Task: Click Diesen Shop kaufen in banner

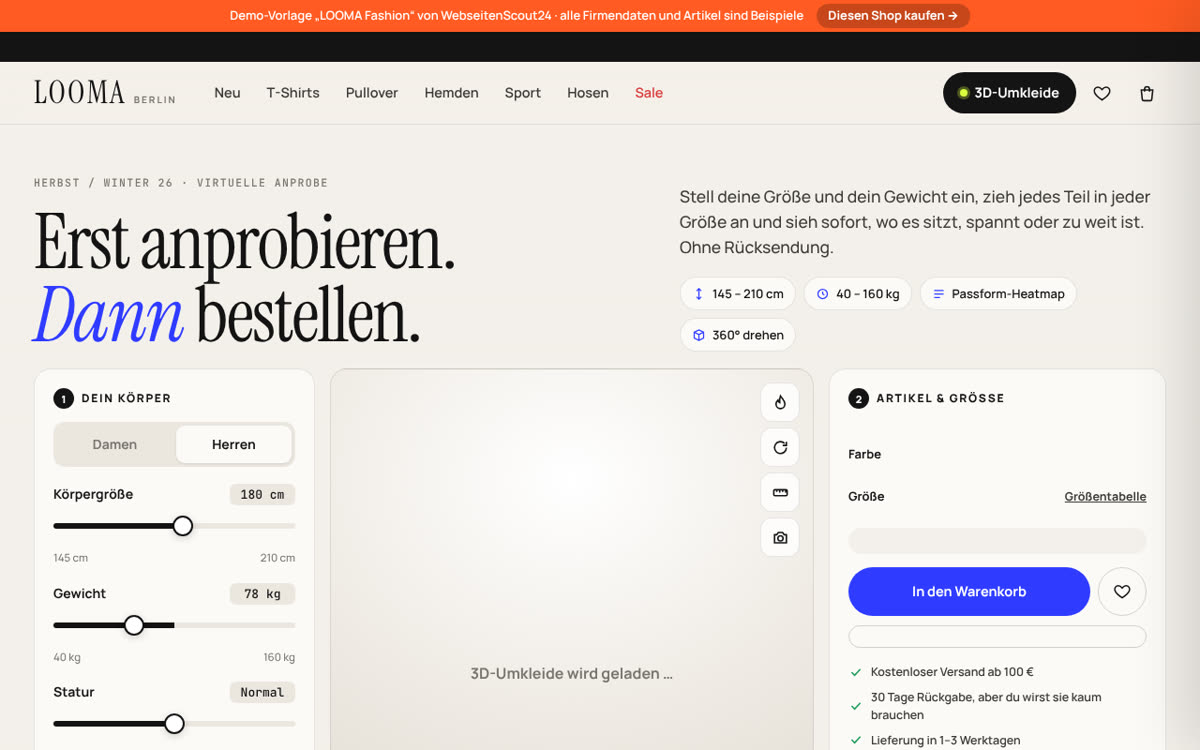Action: click(x=893, y=15)
